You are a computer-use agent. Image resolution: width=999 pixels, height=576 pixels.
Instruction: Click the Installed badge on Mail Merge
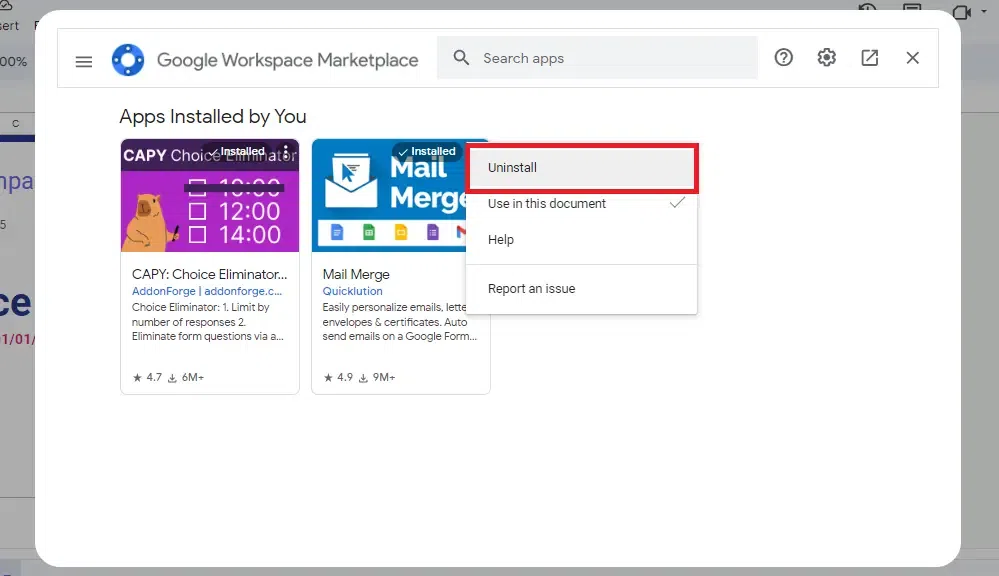pyautogui.click(x=428, y=152)
